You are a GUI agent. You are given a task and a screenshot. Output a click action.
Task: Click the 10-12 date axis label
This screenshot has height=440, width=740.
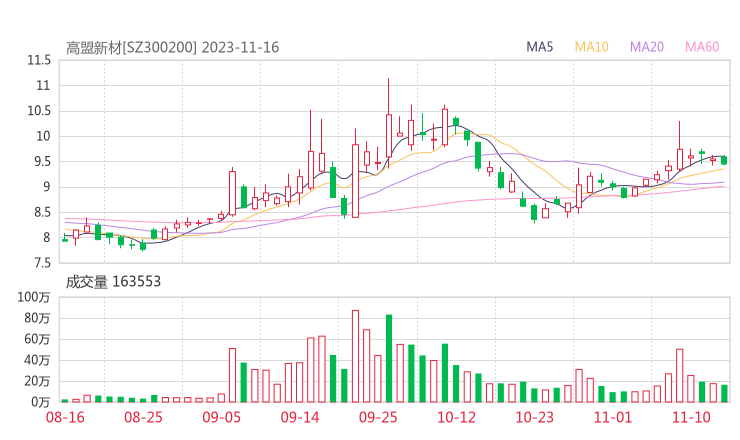[456, 417]
